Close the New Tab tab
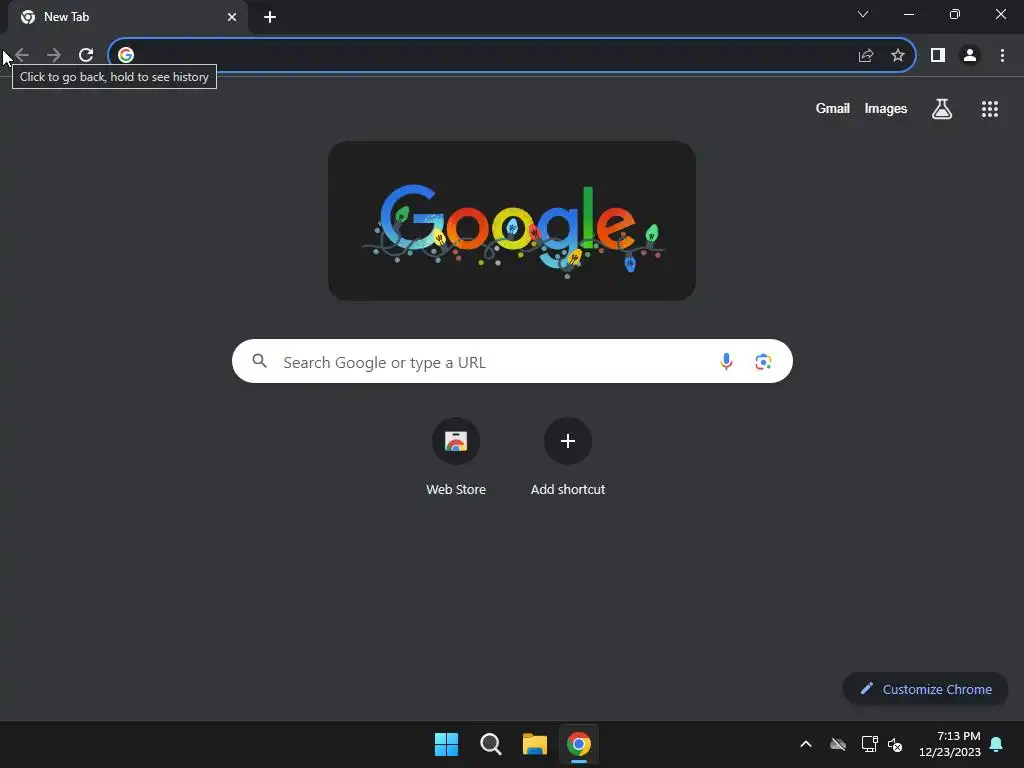 tap(232, 17)
